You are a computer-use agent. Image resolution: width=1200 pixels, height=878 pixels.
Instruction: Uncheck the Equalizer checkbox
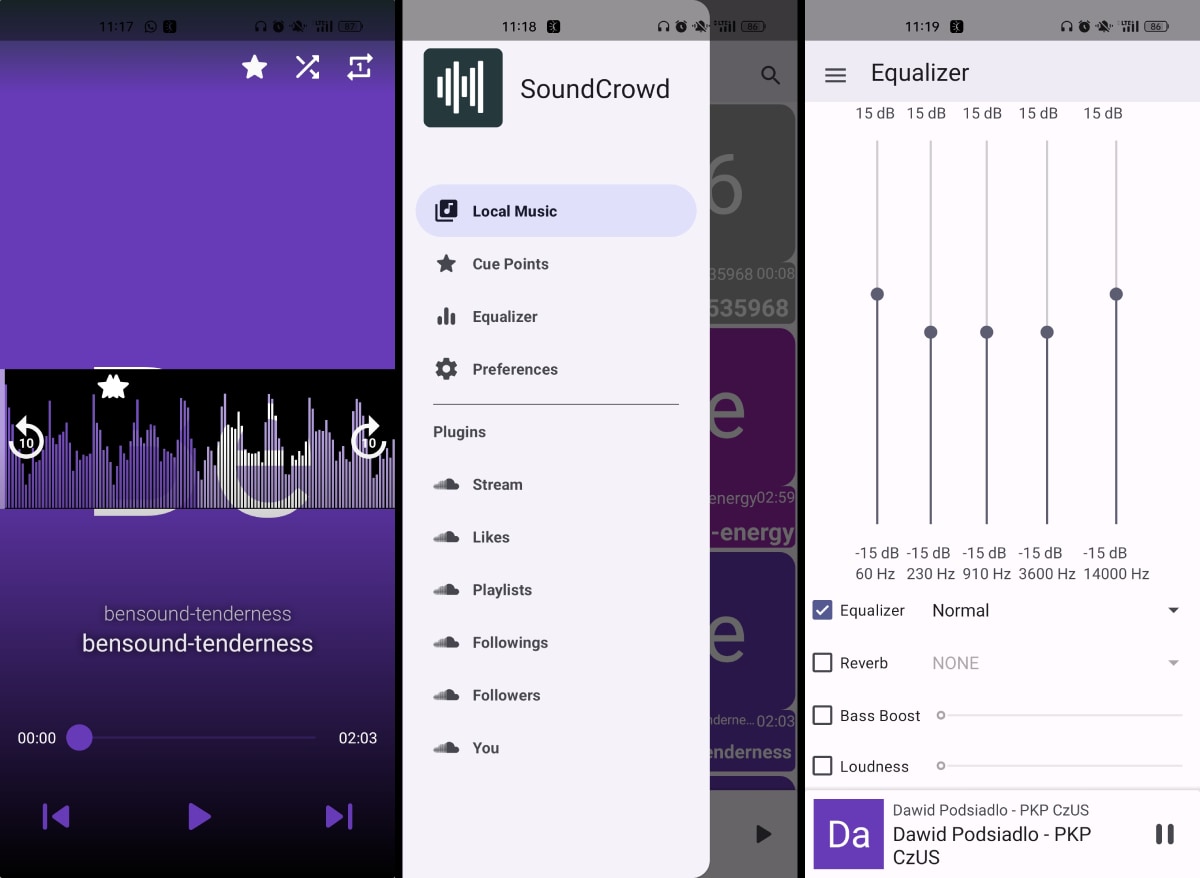click(822, 610)
